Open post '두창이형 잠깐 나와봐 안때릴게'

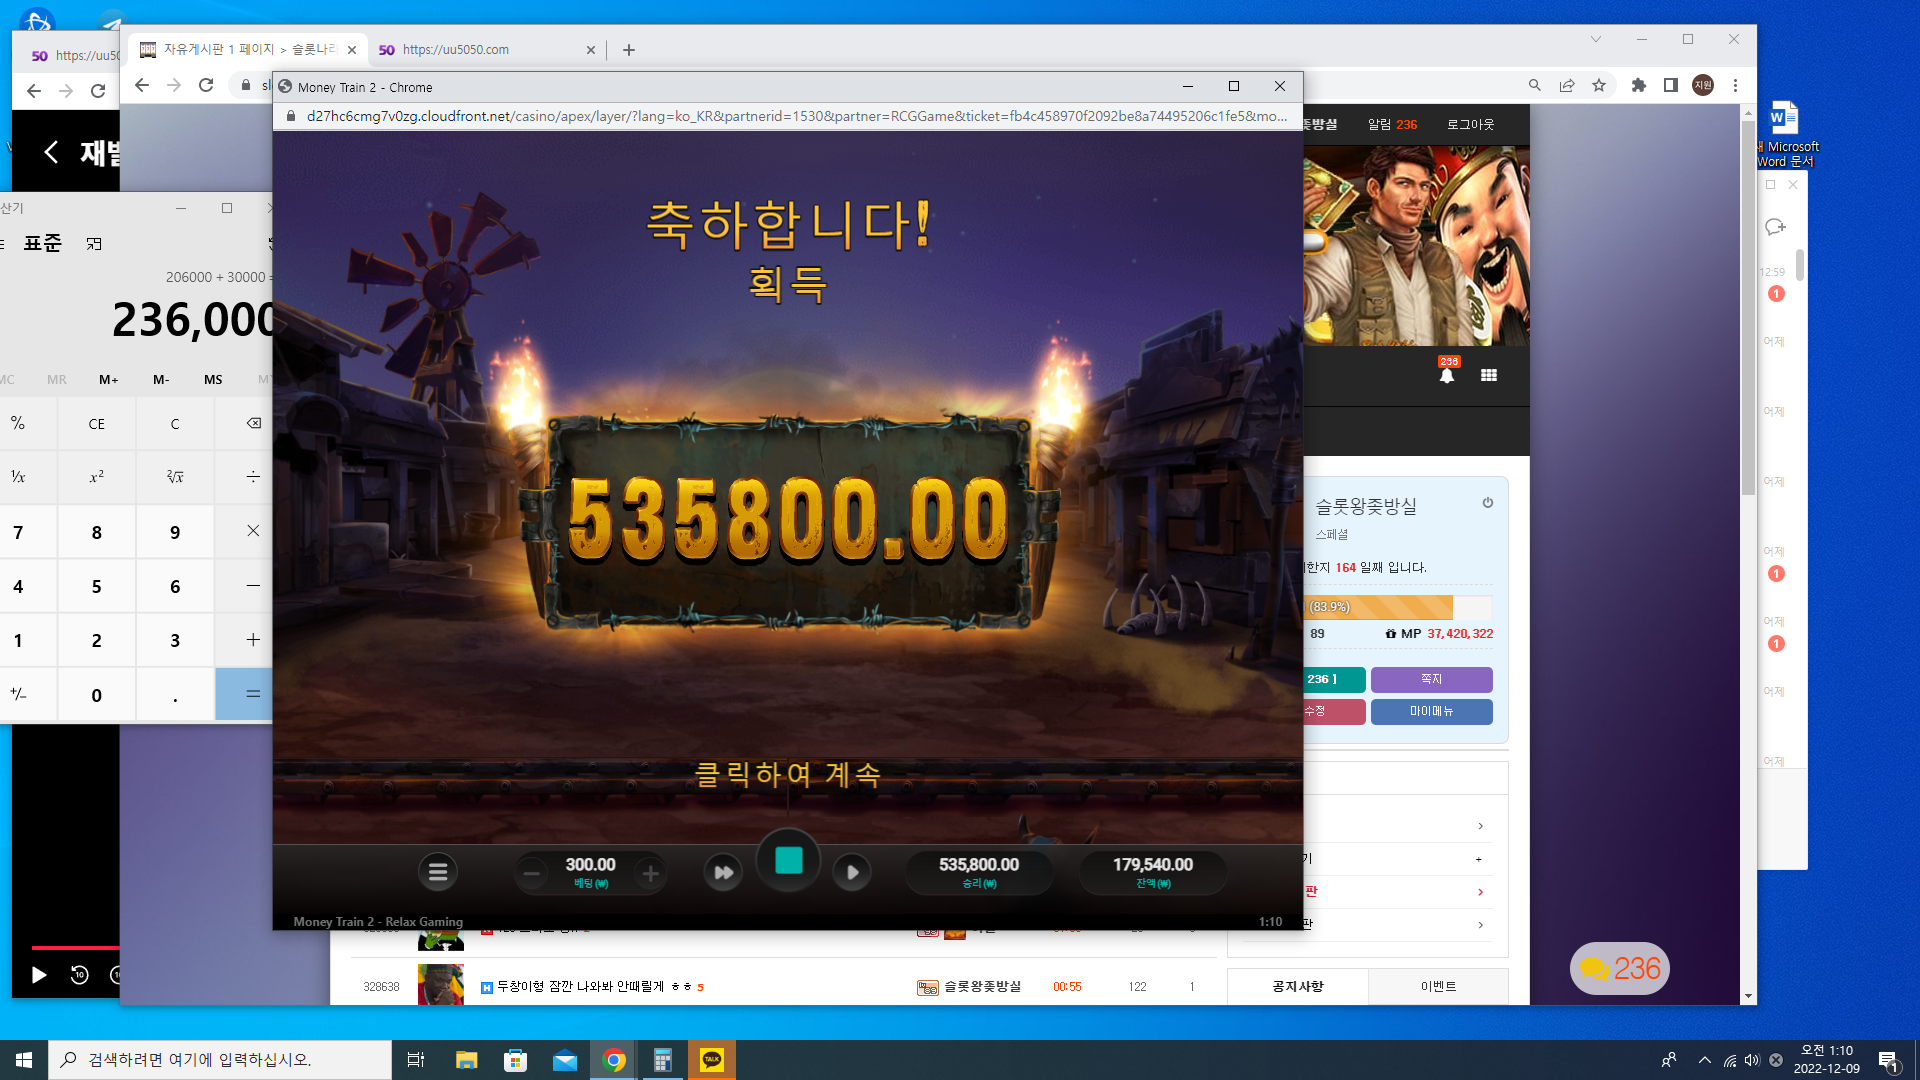click(x=580, y=987)
